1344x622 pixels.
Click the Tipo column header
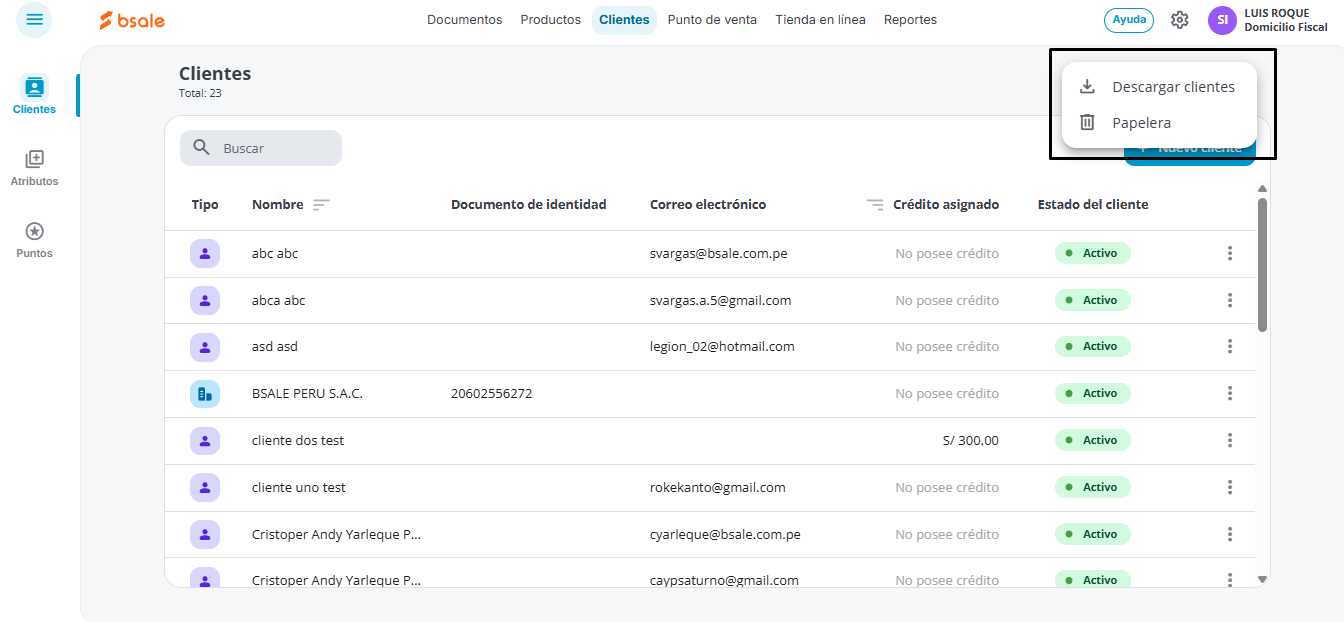click(x=205, y=205)
